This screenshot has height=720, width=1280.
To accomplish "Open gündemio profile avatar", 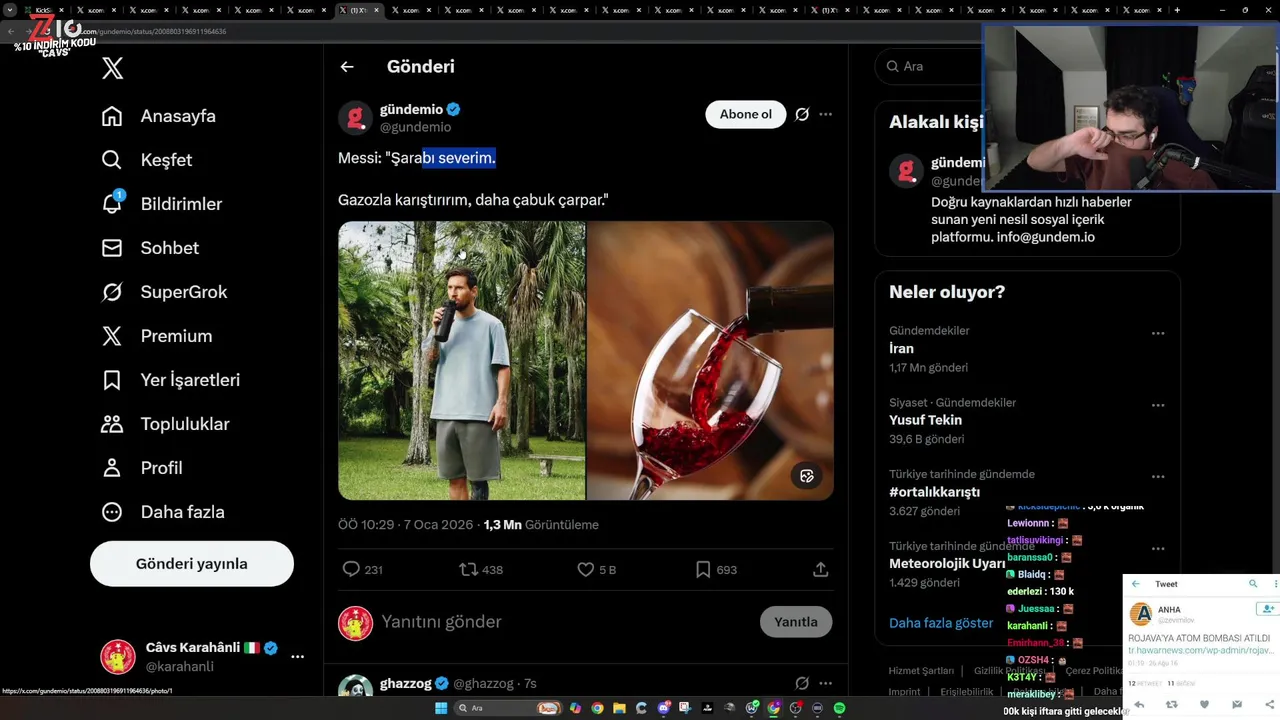I will click(355, 118).
